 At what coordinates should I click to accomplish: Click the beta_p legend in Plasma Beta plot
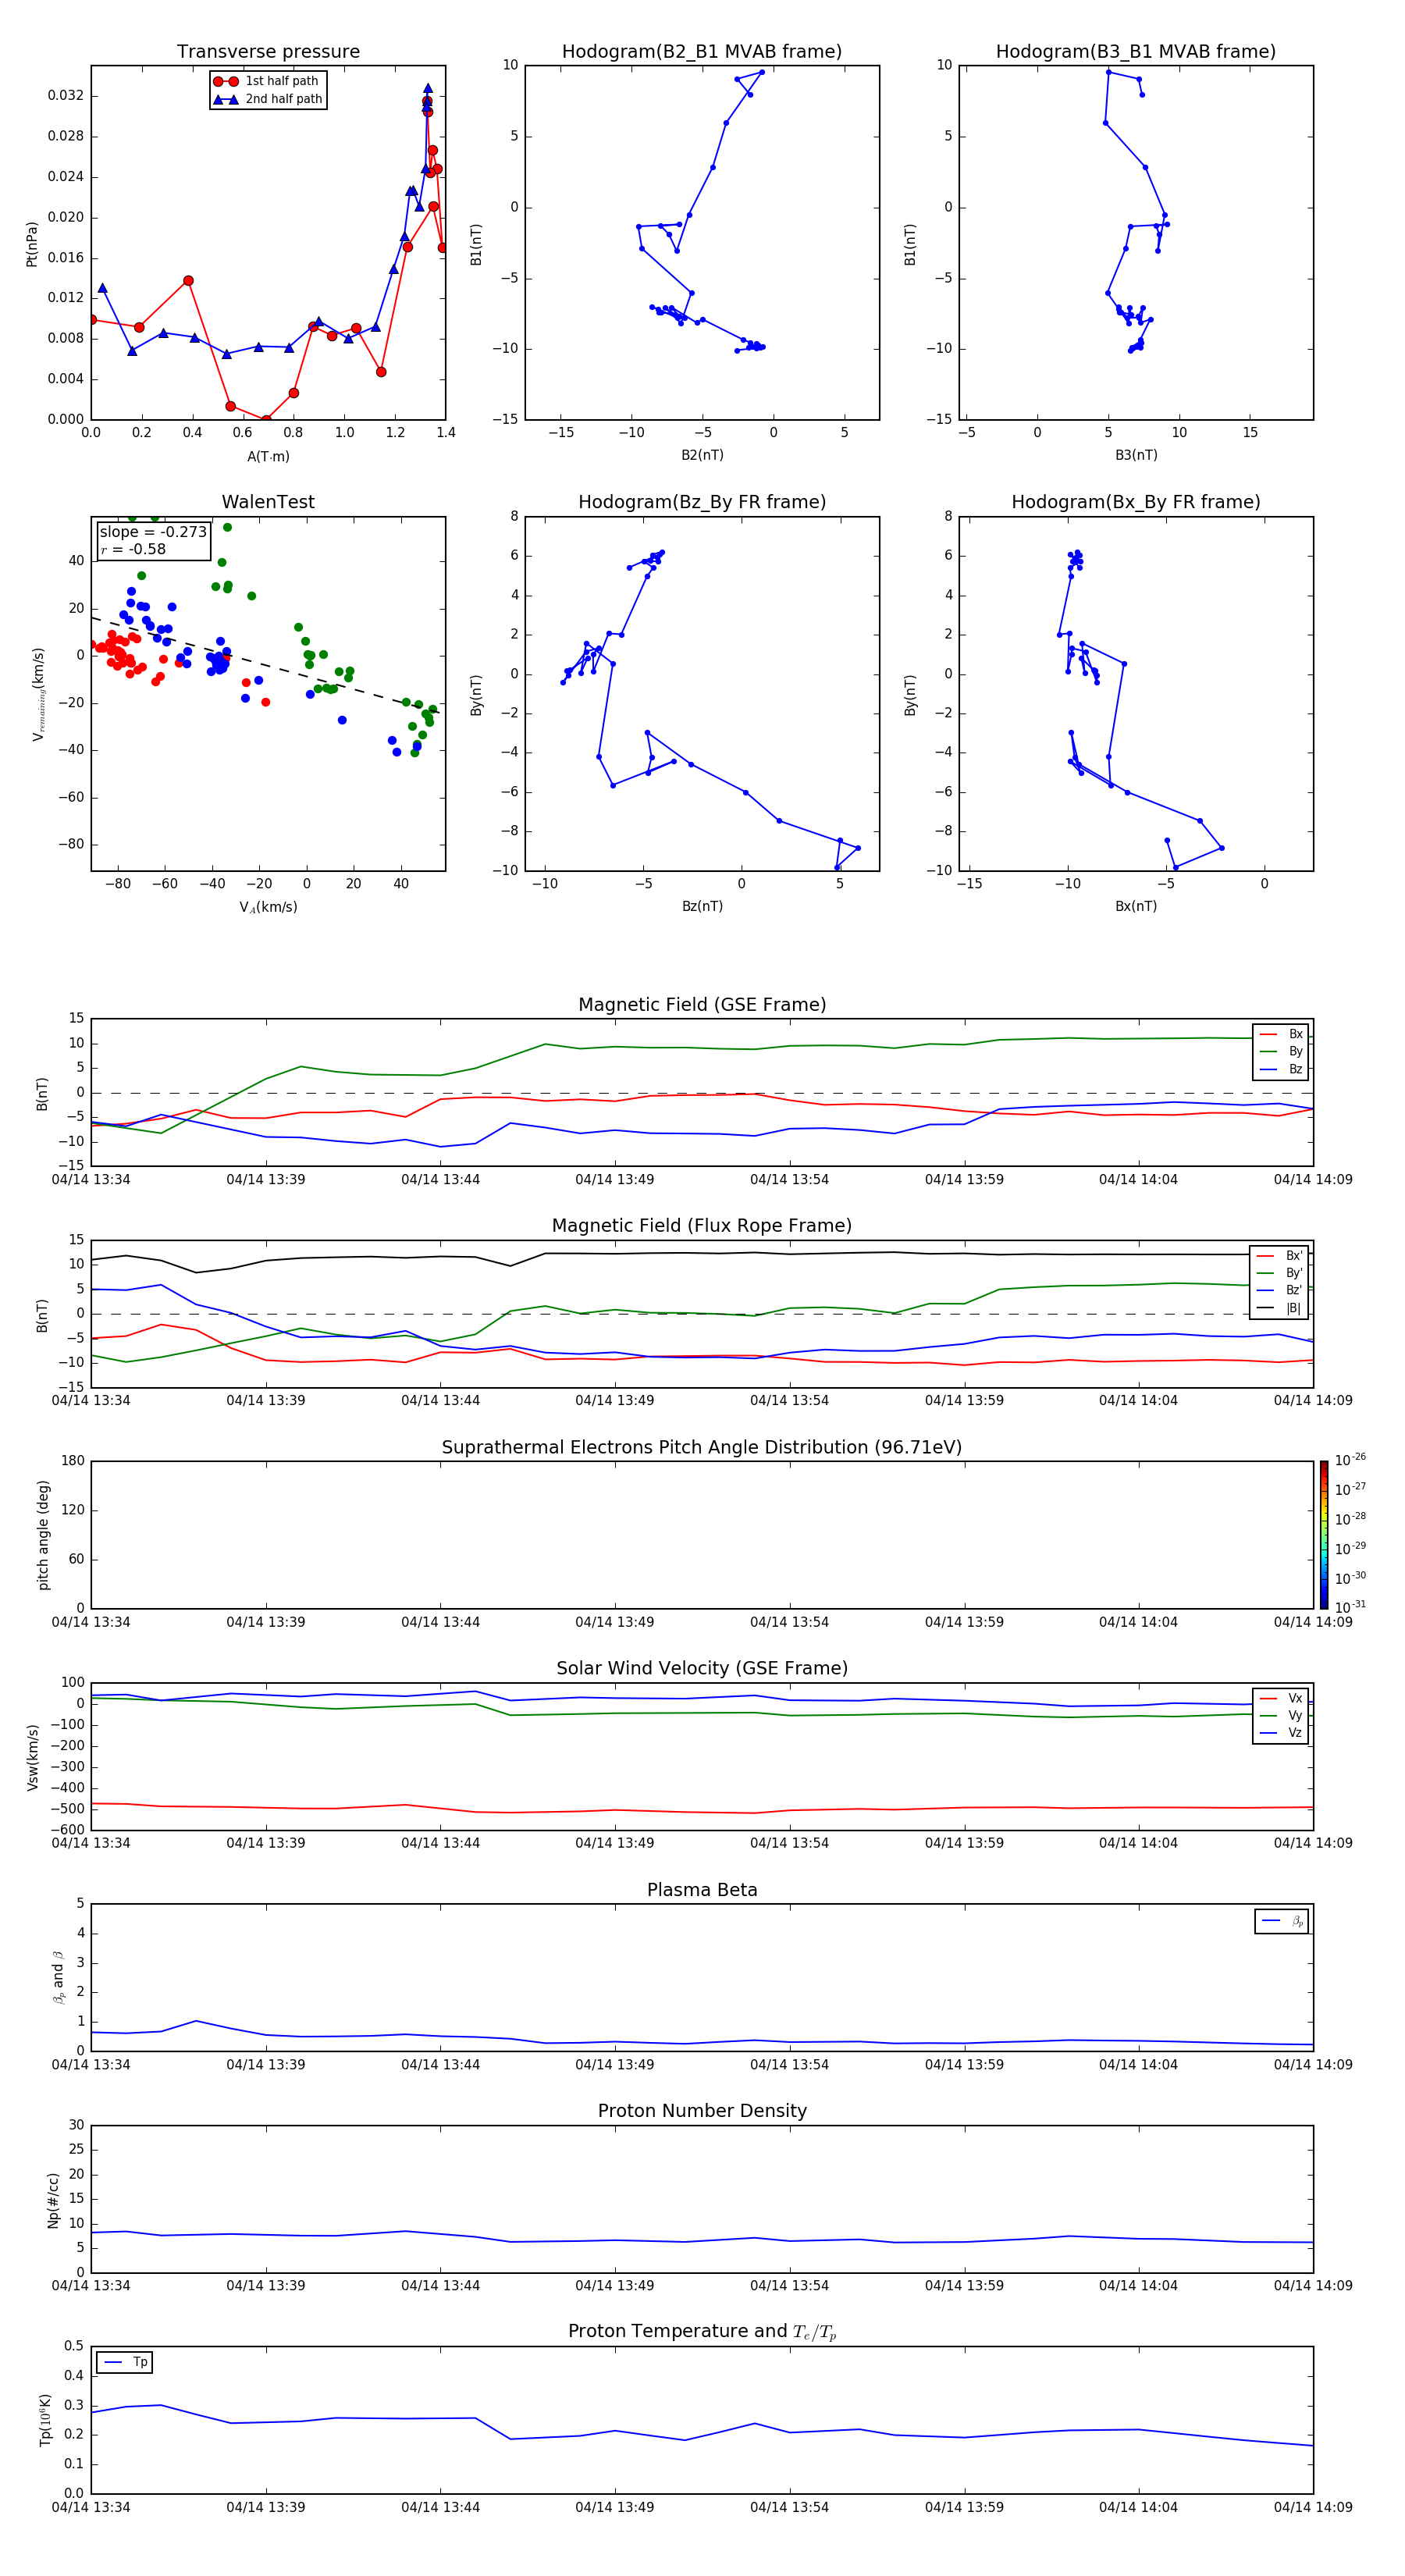click(1282, 1921)
